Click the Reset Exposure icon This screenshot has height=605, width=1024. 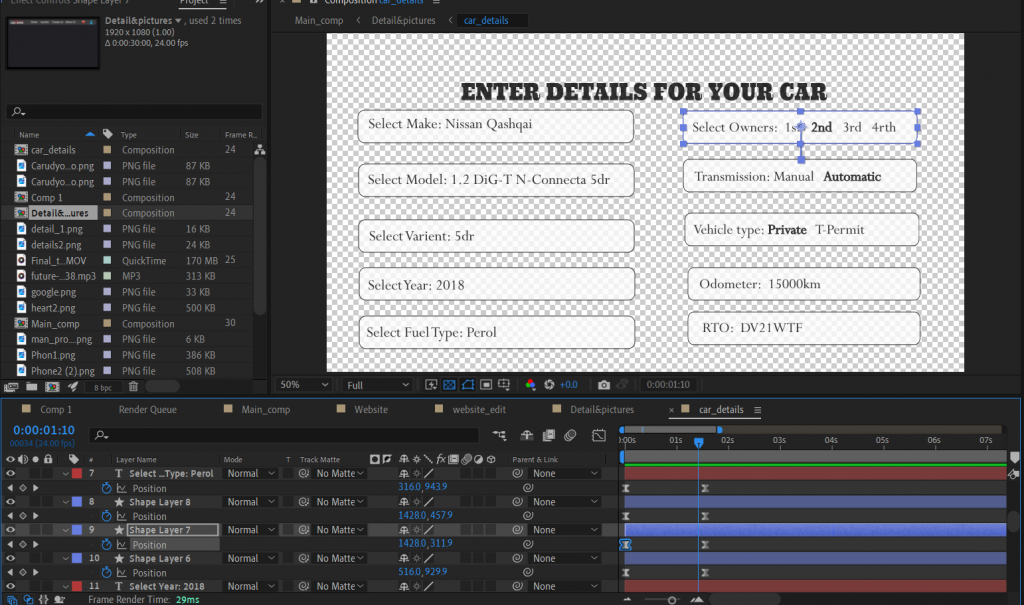click(549, 385)
